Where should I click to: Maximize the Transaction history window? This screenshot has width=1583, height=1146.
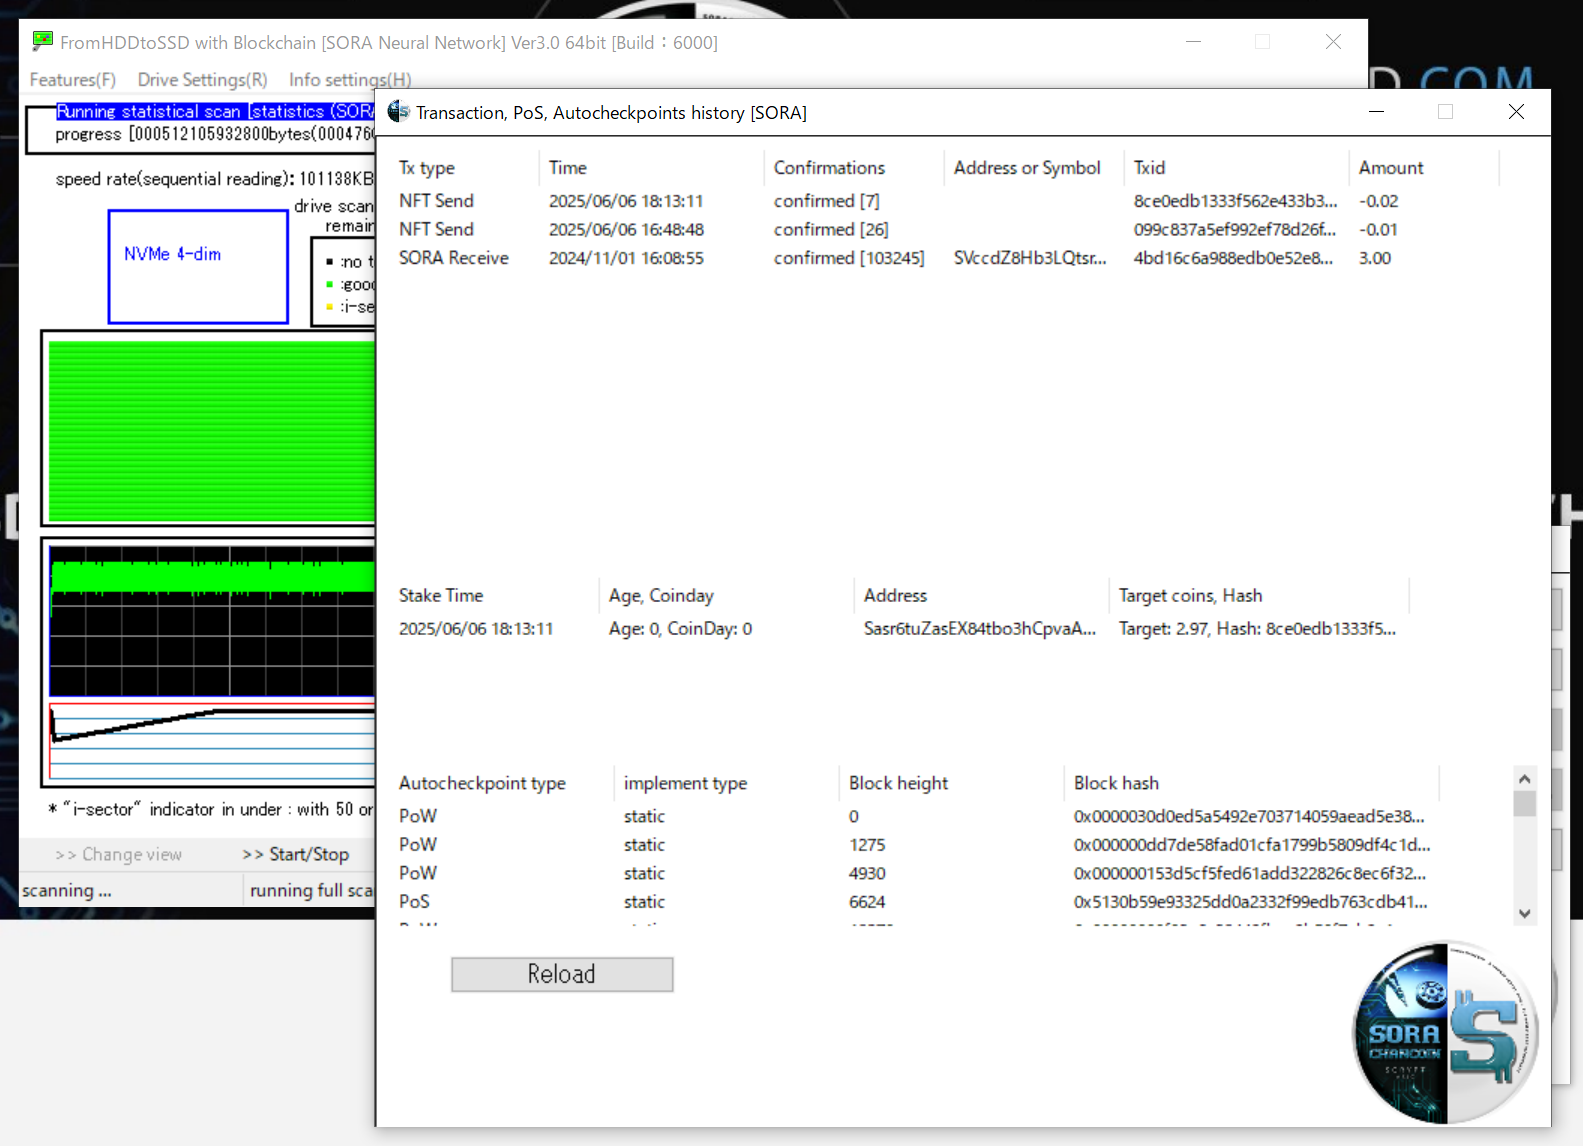pos(1445,112)
